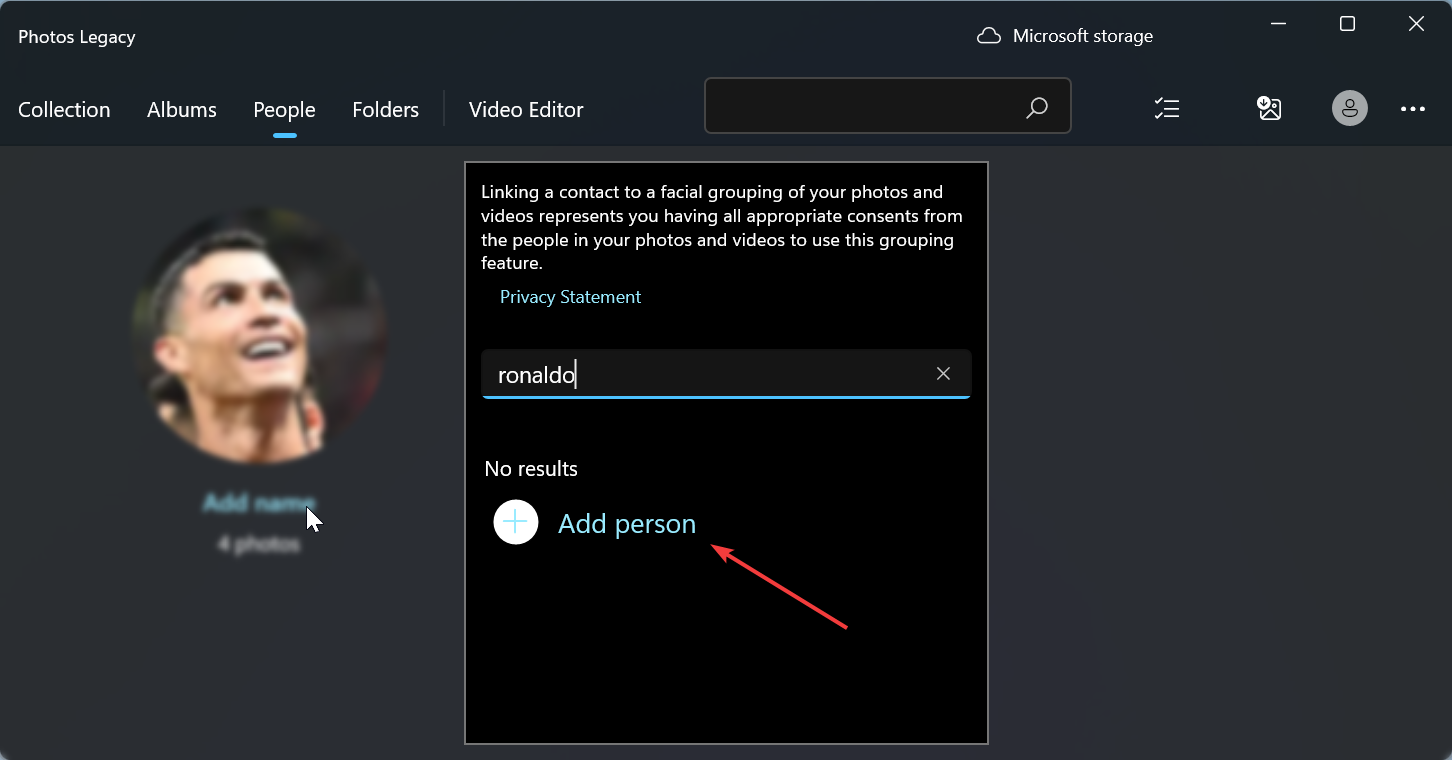Screen dimensions: 1452x760
Task: Select the People tab
Action: (x=284, y=110)
